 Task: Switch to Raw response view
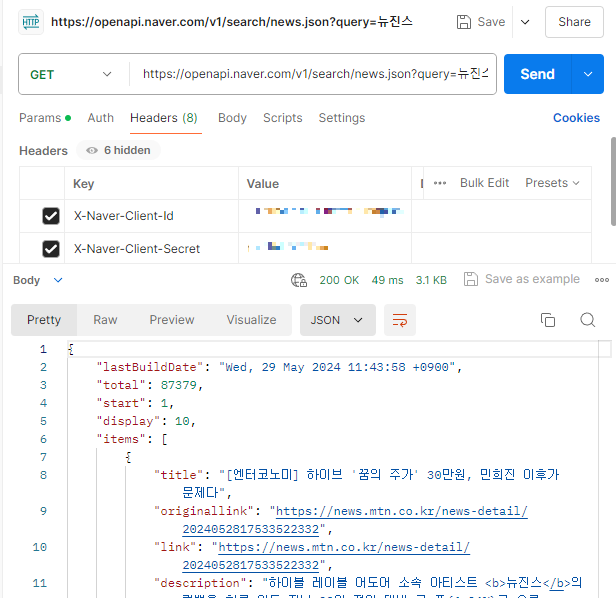[x=105, y=320]
